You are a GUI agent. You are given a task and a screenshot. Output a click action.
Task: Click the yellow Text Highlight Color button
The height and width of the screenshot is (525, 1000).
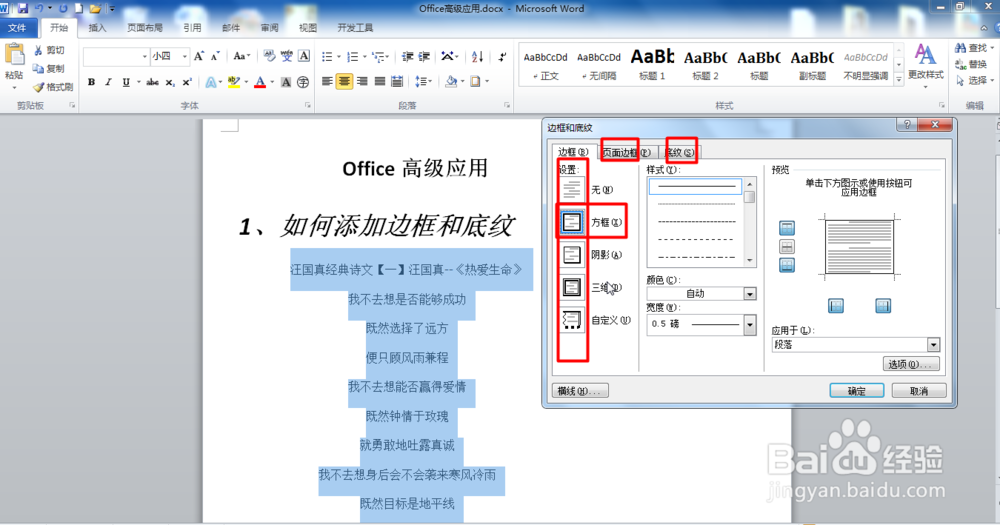(233, 82)
